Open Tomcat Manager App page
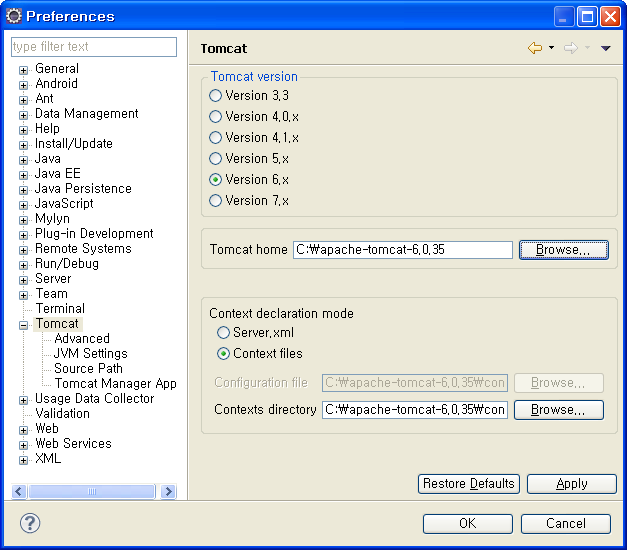The height and width of the screenshot is (550, 627). tap(116, 383)
